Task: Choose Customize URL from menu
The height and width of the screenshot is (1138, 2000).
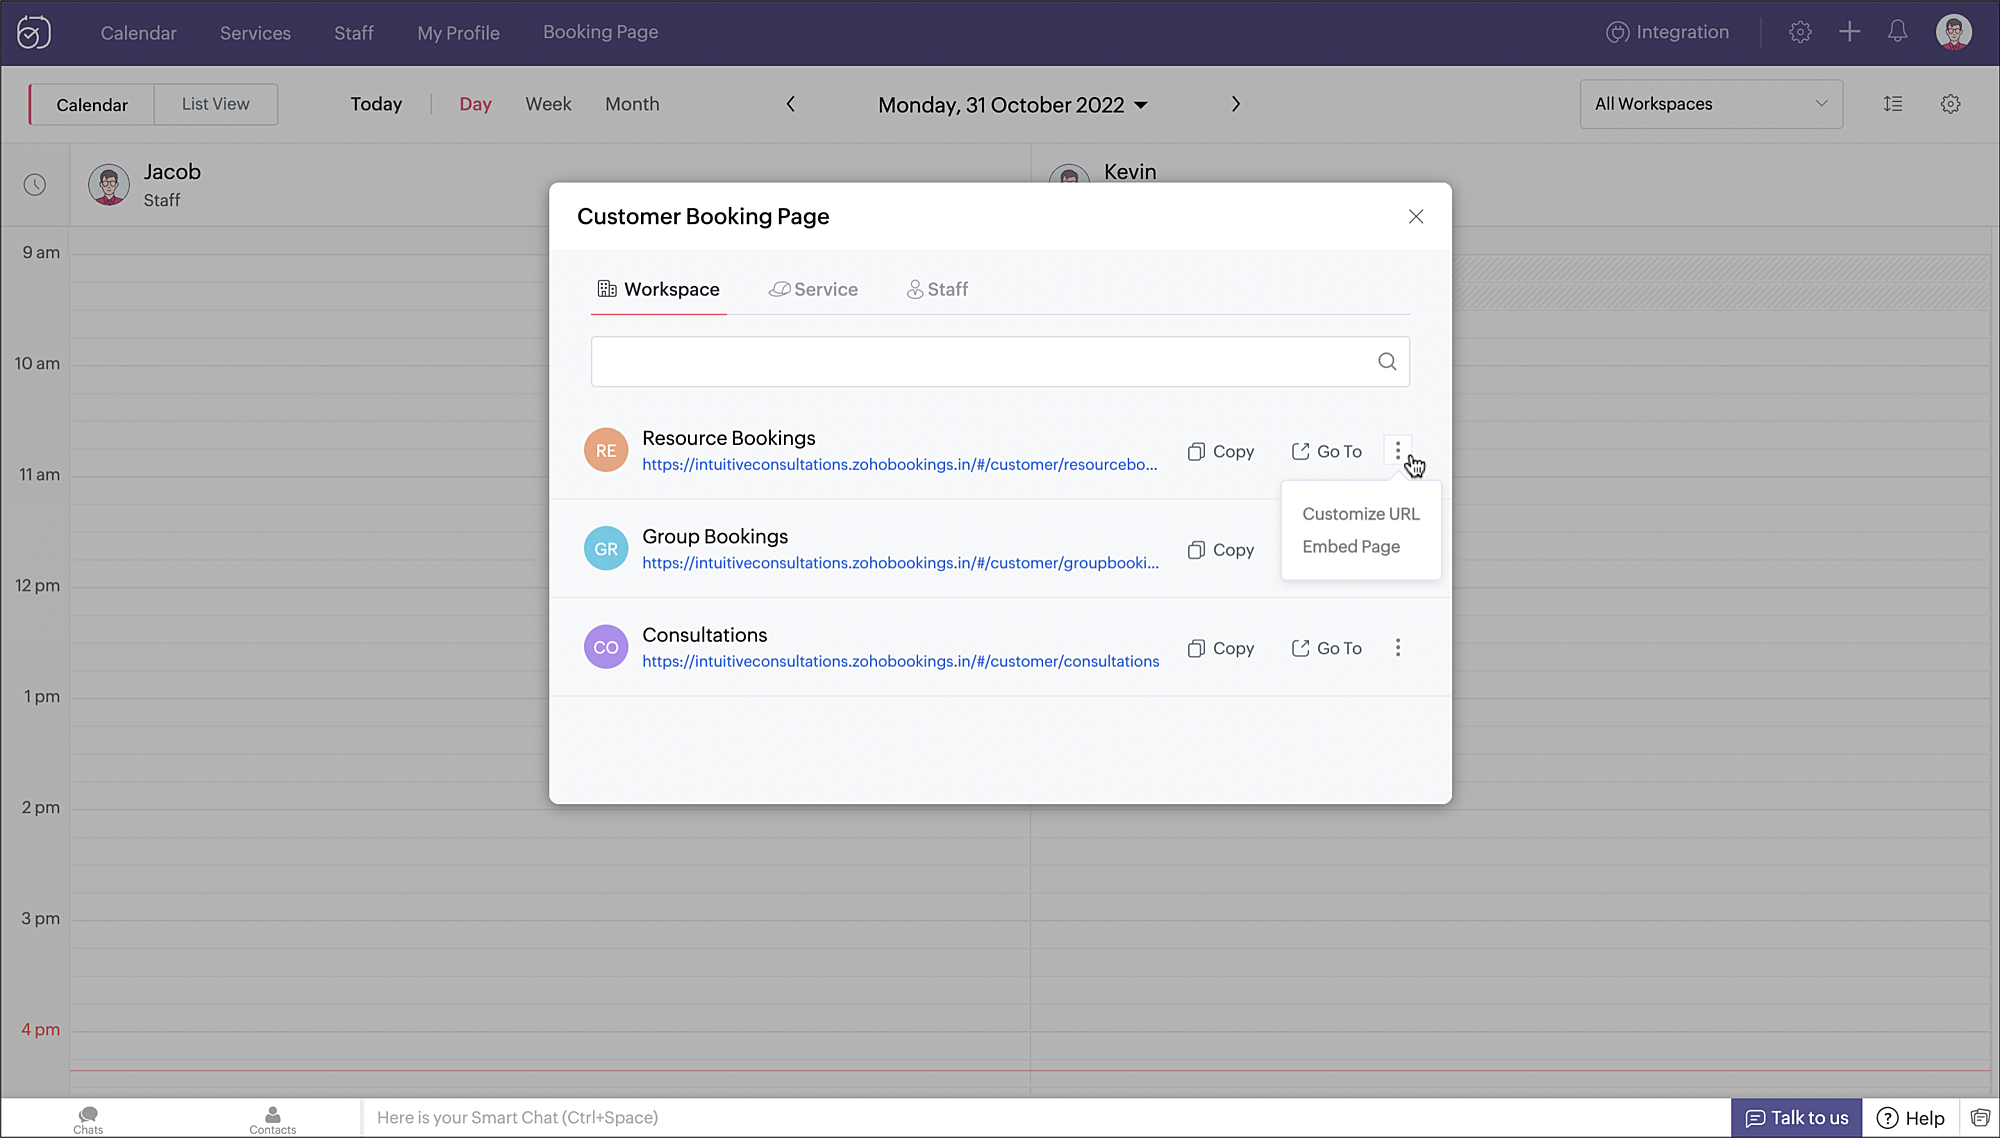Action: [x=1360, y=514]
